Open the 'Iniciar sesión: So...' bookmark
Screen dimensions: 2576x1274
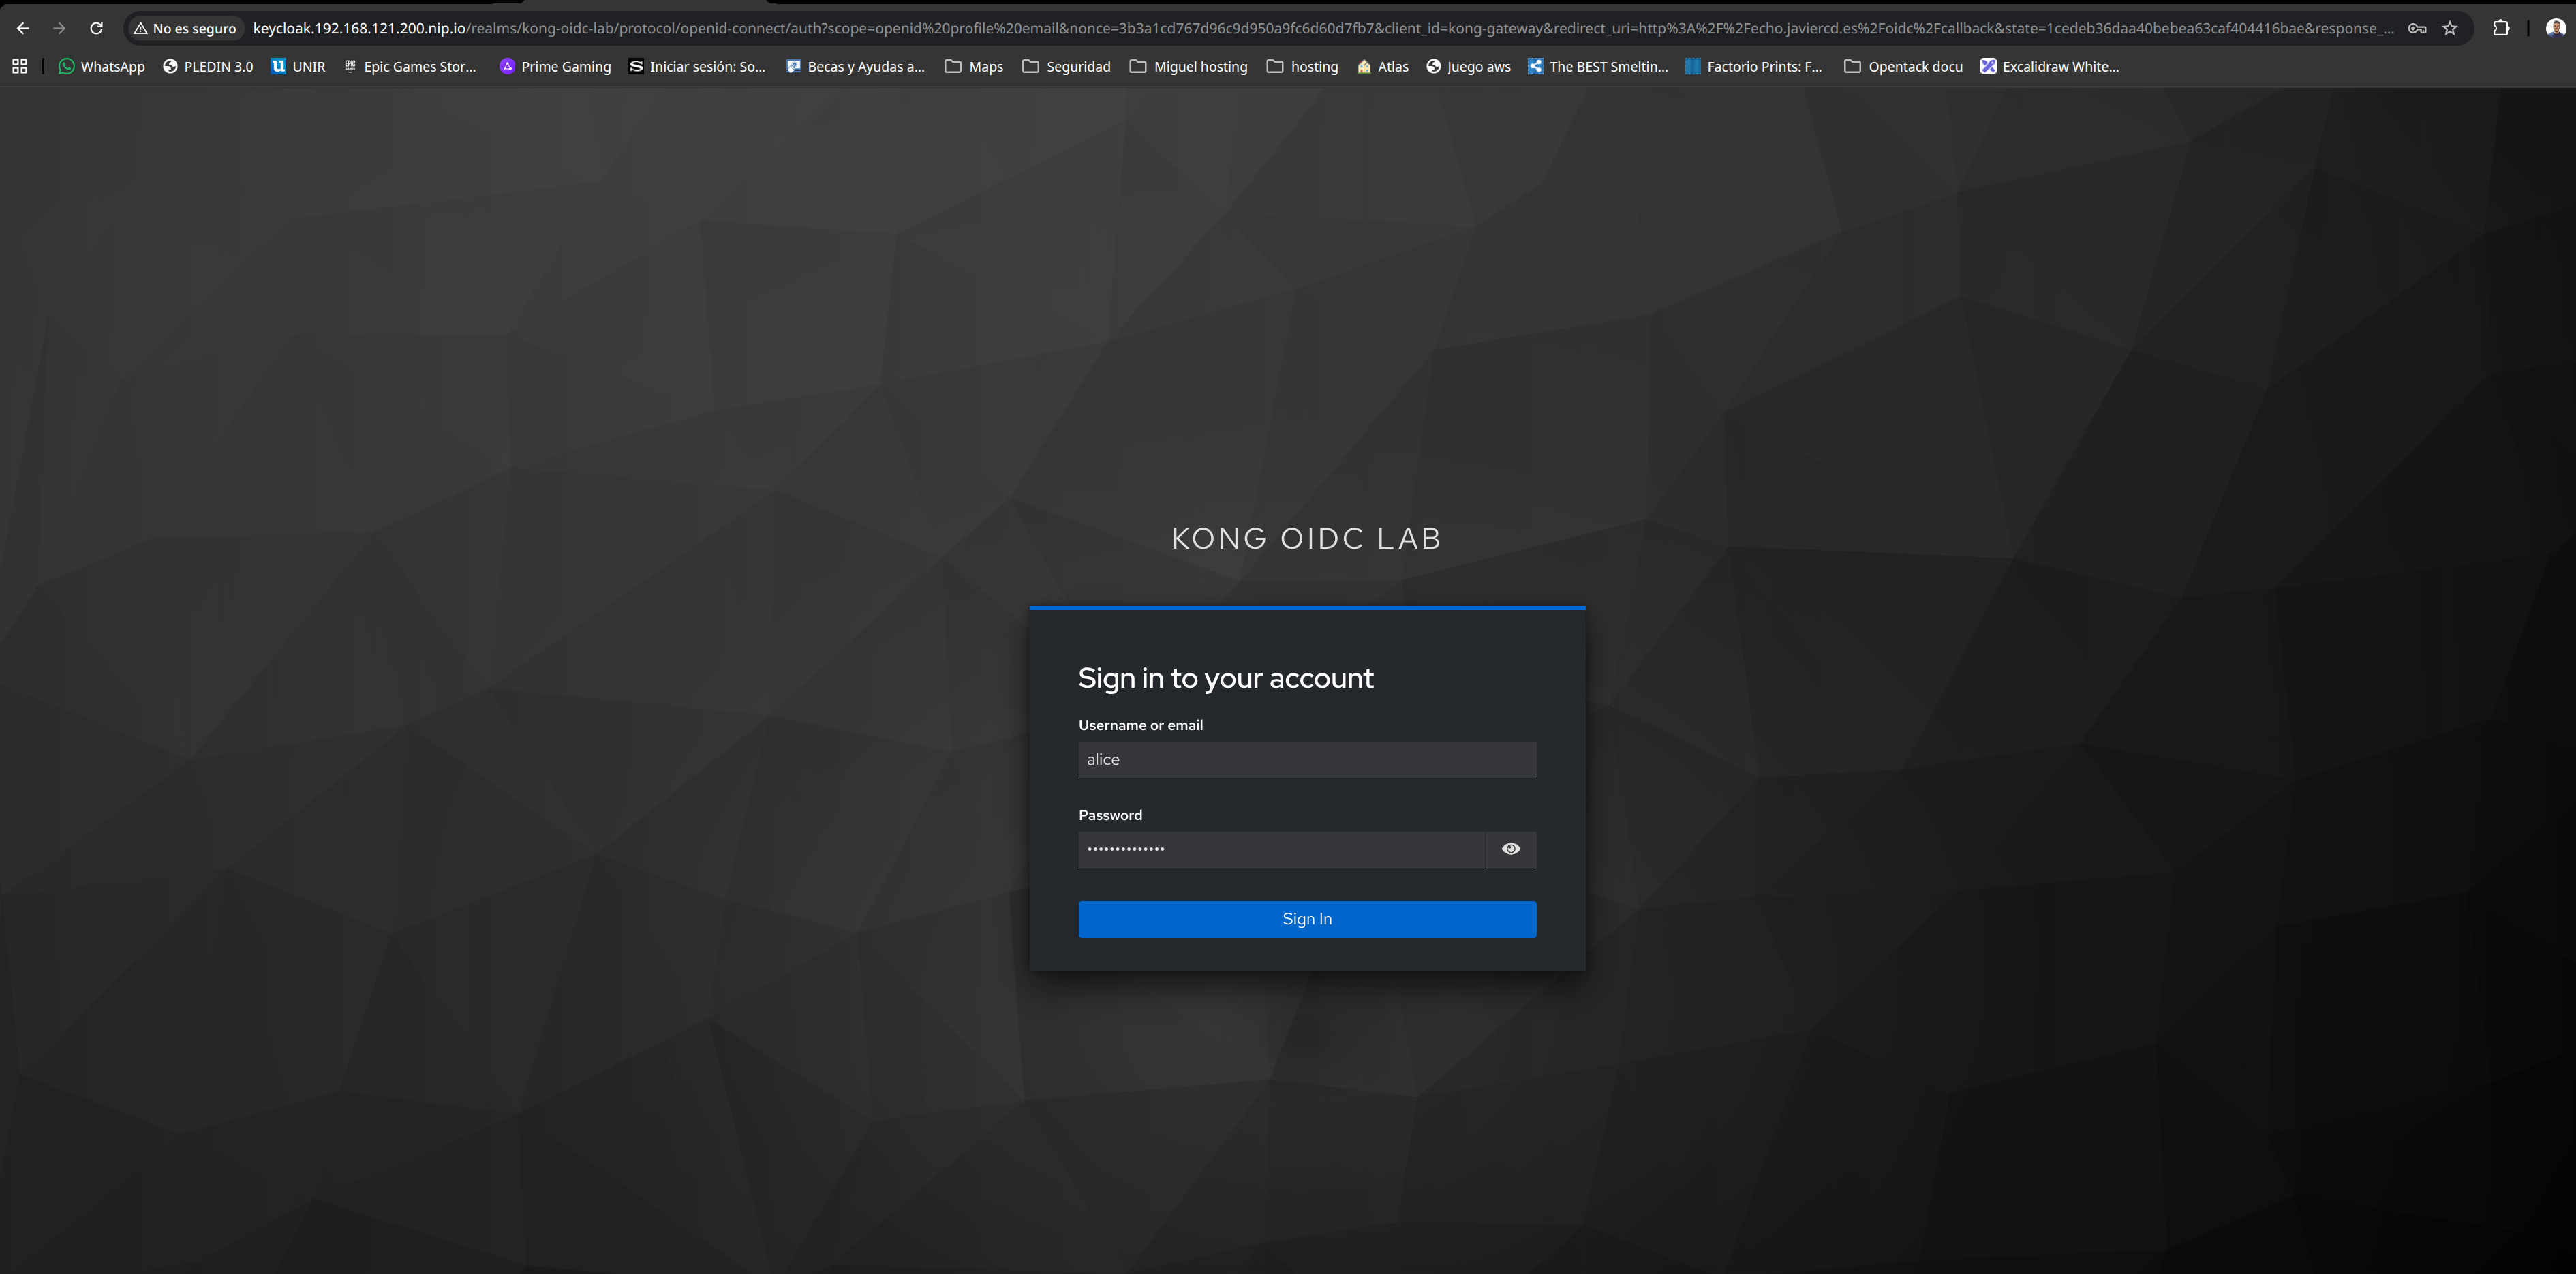pos(697,66)
